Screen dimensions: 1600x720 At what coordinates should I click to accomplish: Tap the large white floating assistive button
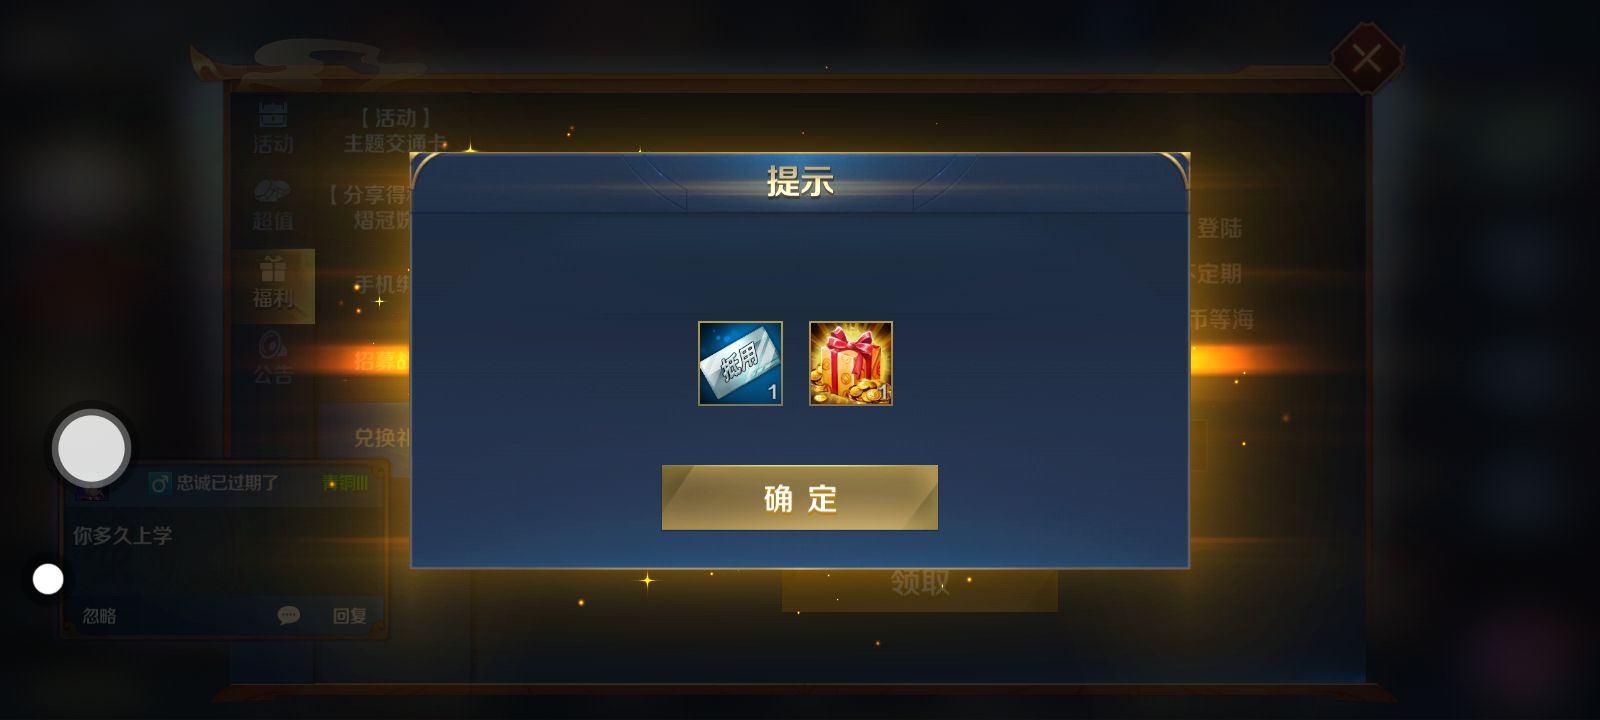click(91, 449)
